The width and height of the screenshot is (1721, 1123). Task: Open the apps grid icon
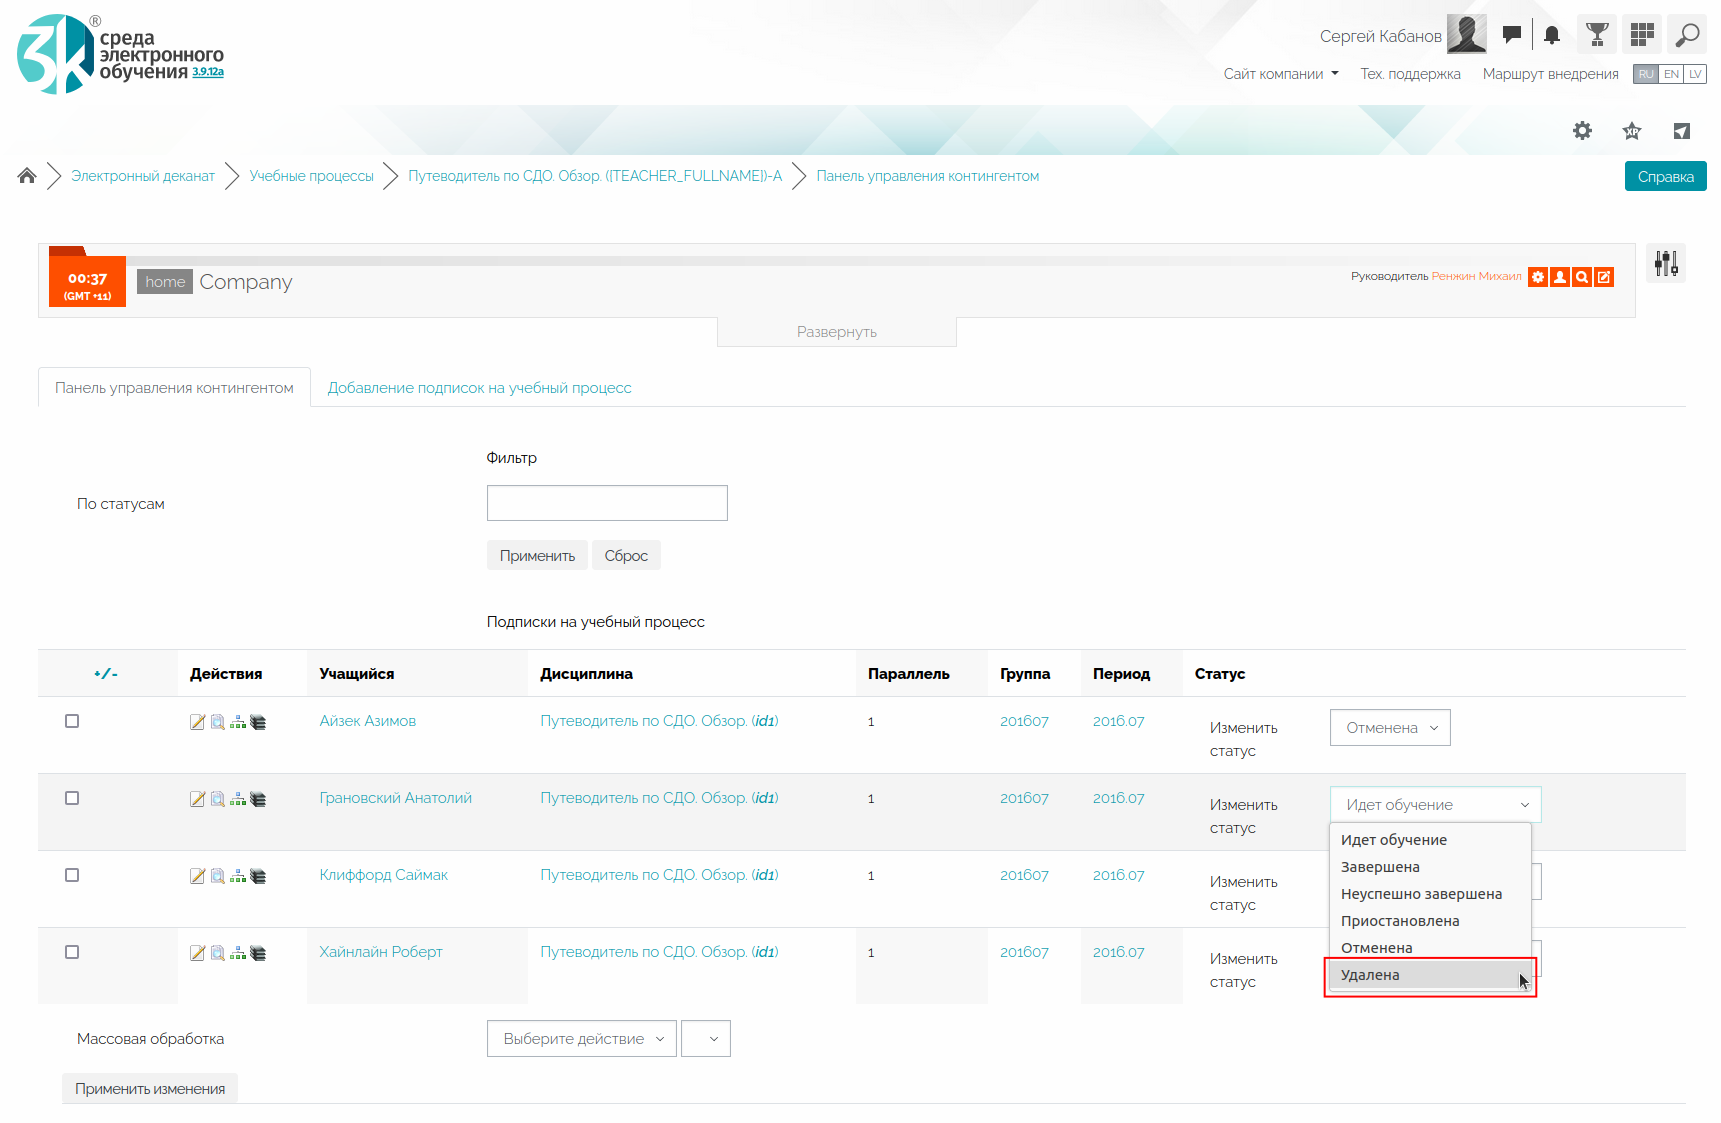point(1641,36)
